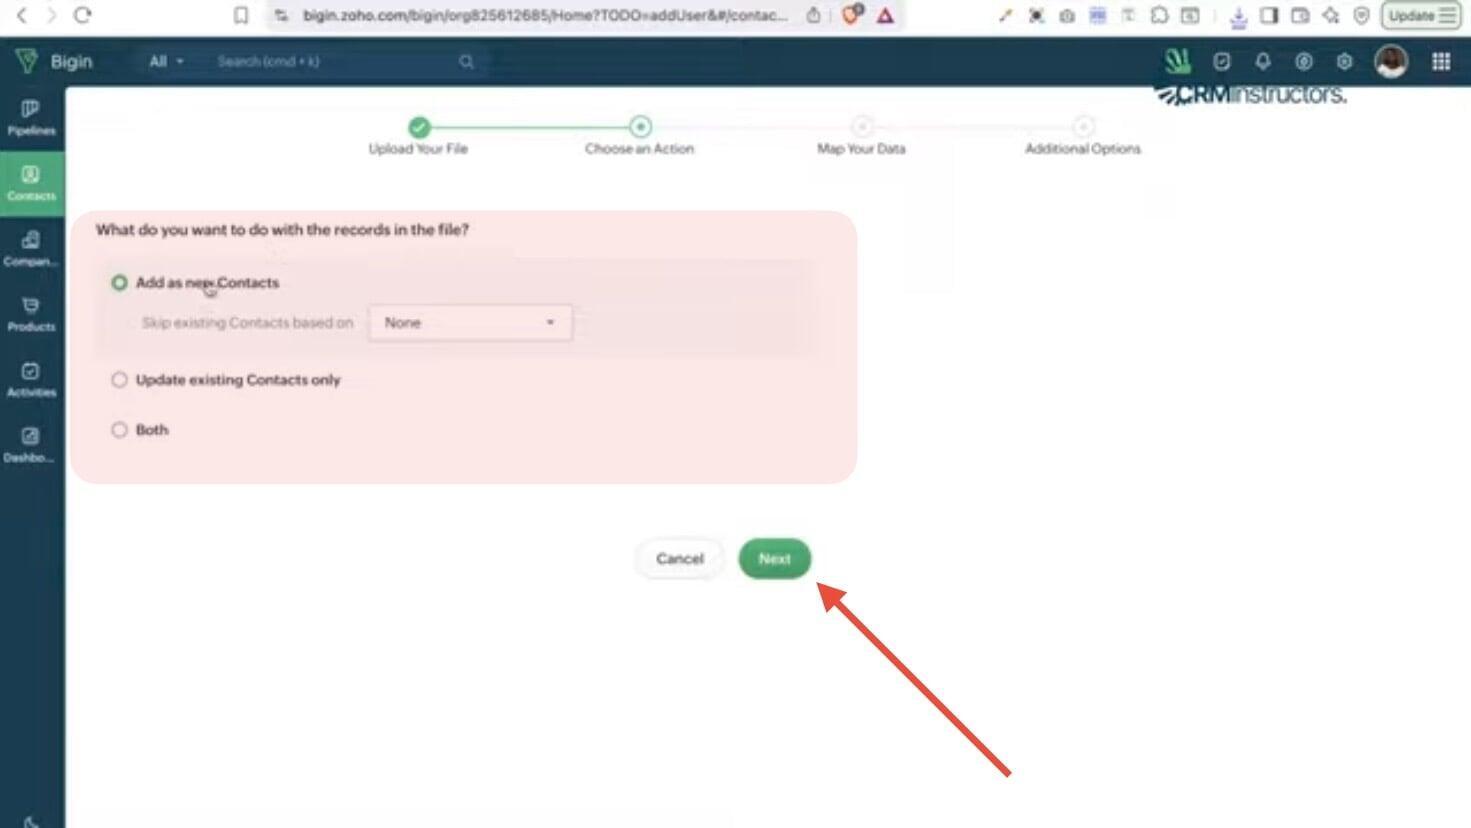Open the All search filter dropdown
This screenshot has width=1471, height=828.
[166, 62]
